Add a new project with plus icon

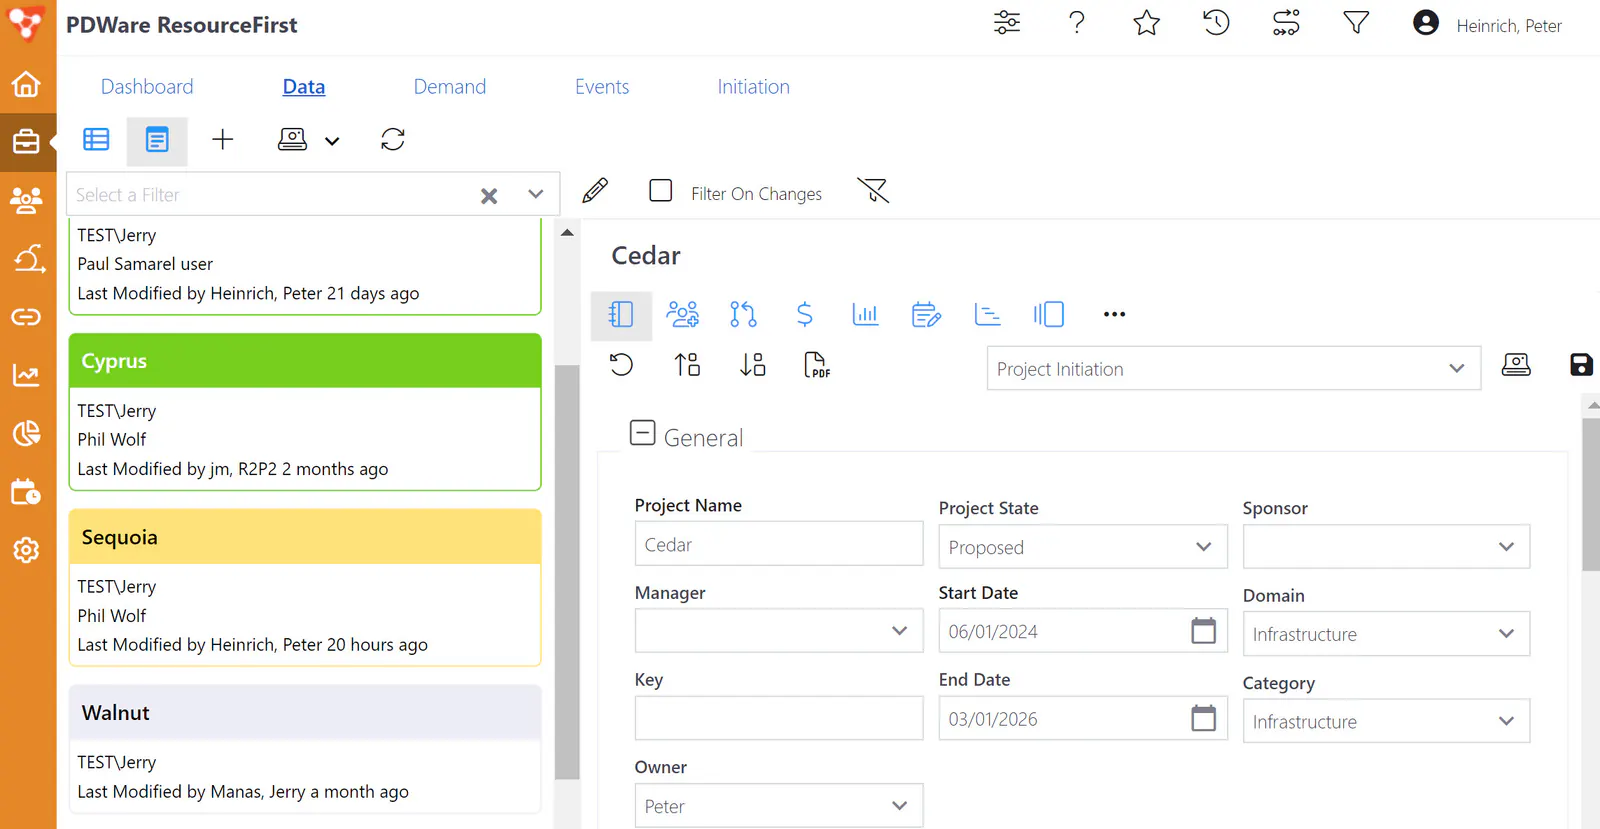[223, 139]
